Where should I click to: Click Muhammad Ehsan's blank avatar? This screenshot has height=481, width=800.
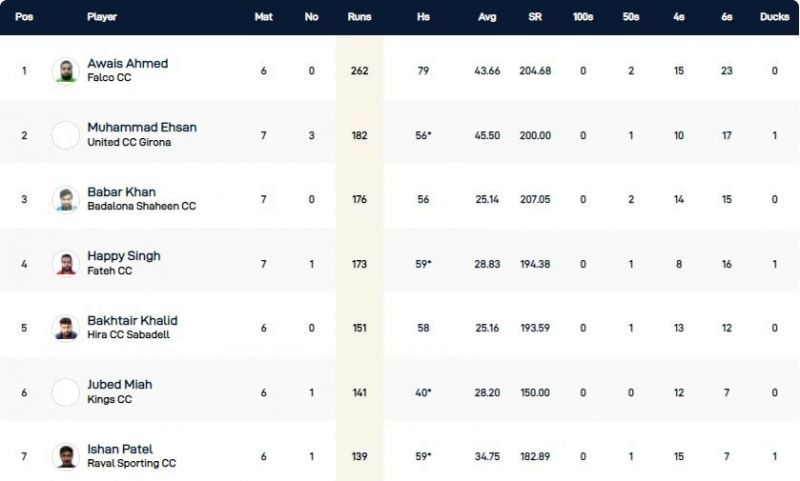[x=65, y=135]
